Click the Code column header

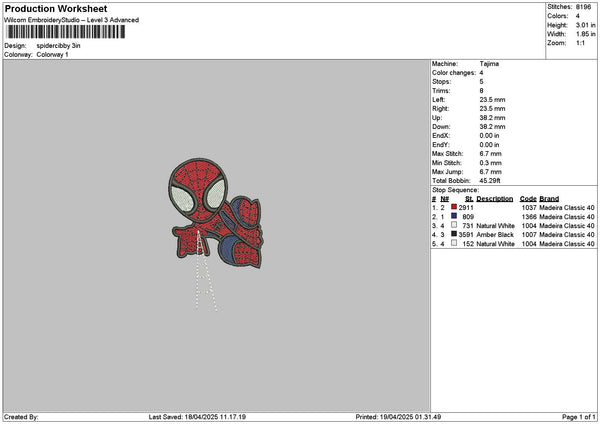pos(528,198)
